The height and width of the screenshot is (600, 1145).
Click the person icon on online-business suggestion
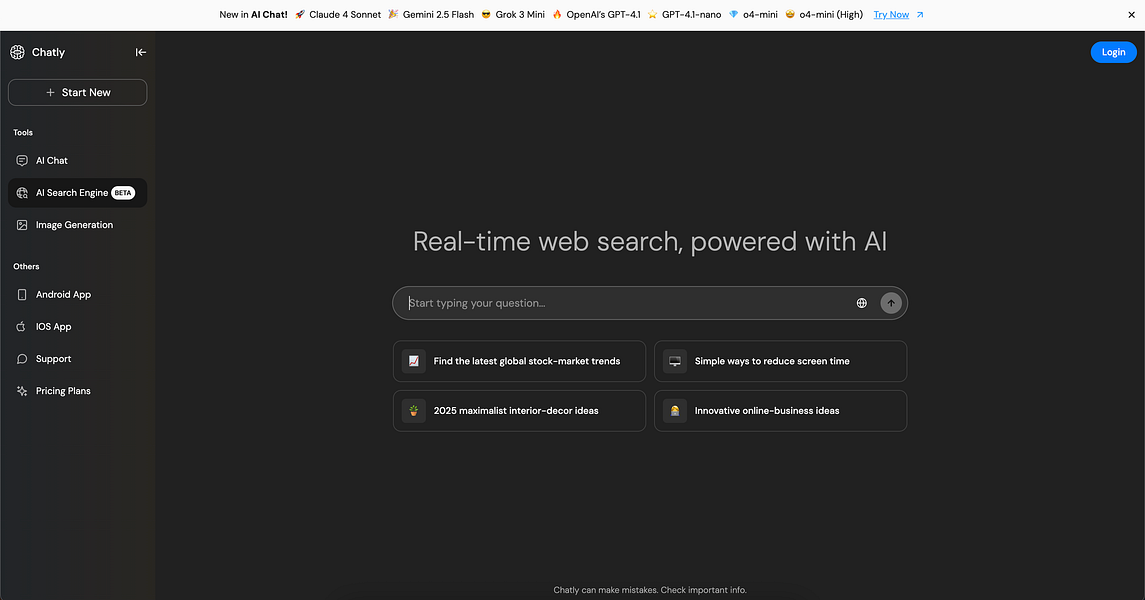(x=675, y=411)
